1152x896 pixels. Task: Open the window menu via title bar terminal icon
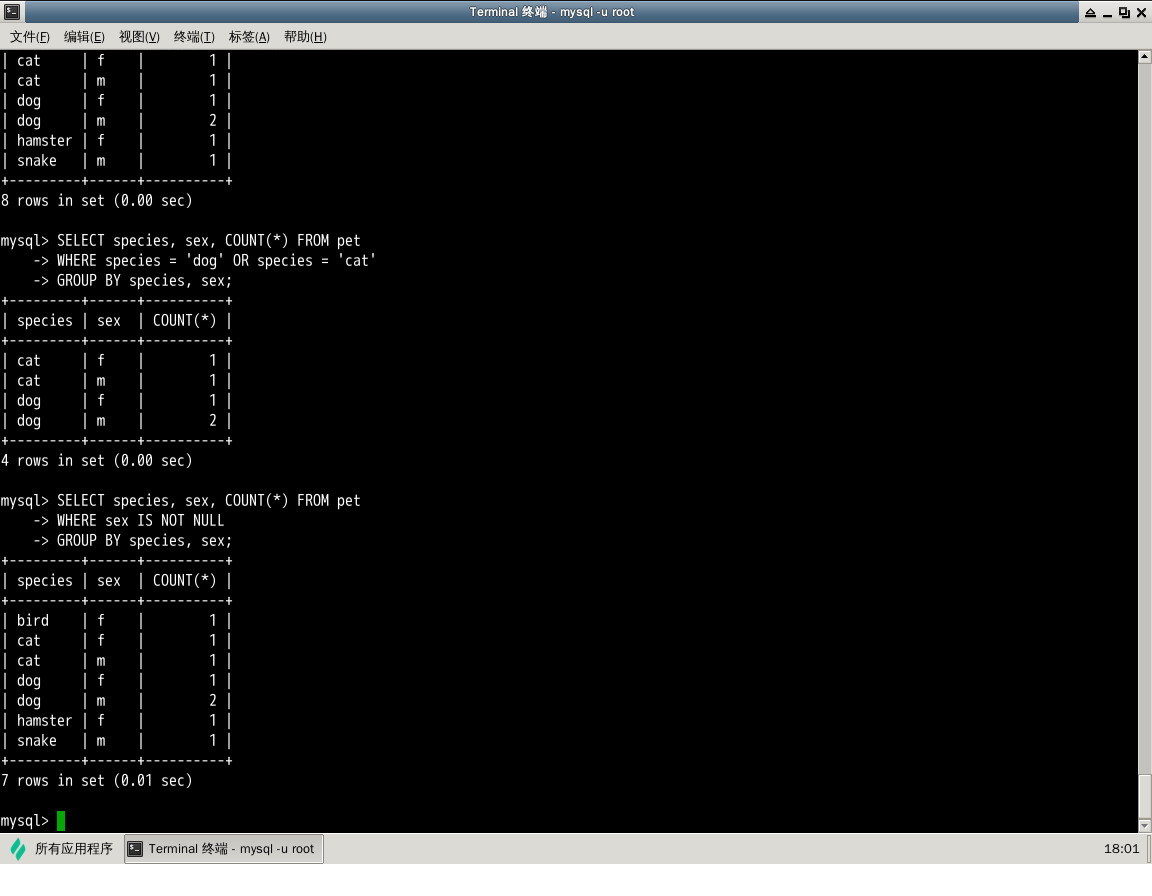coord(10,12)
